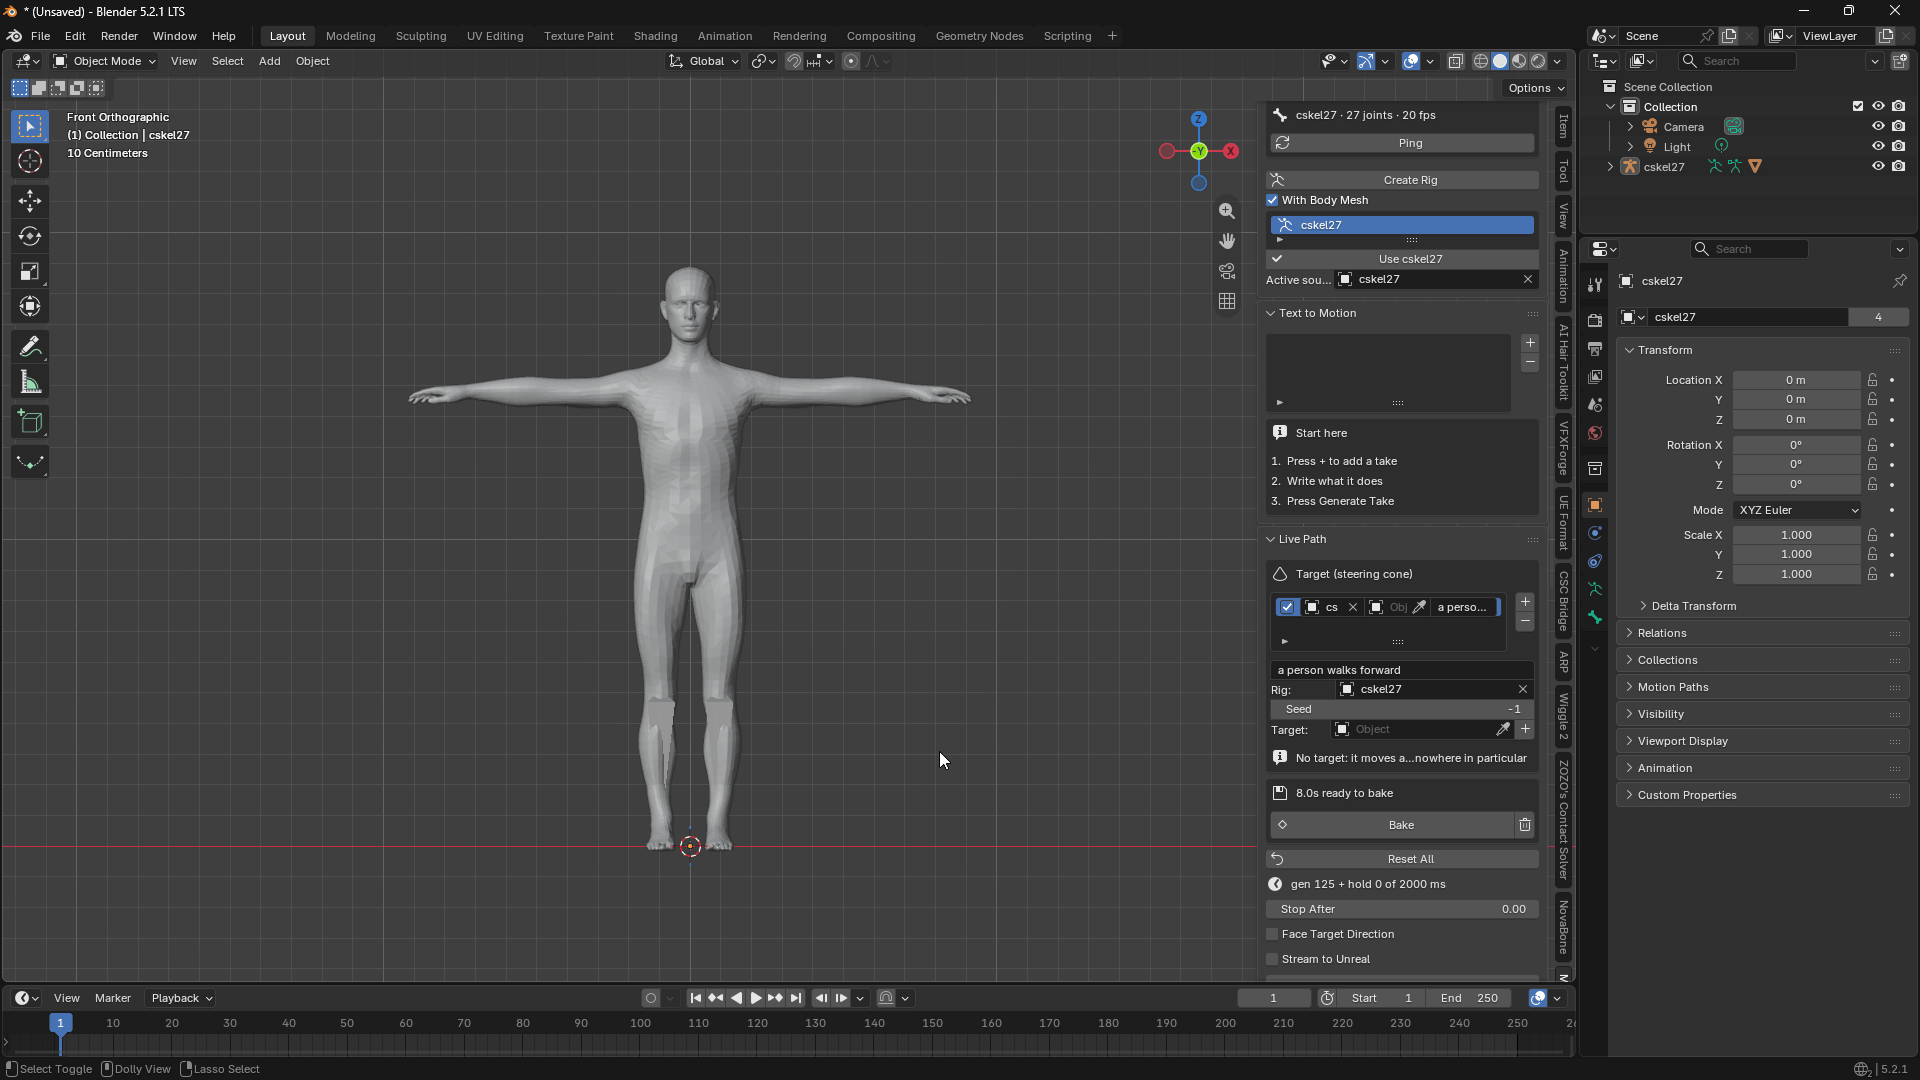Click the Scale X value field
The height and width of the screenshot is (1080, 1920).
pyautogui.click(x=1796, y=535)
